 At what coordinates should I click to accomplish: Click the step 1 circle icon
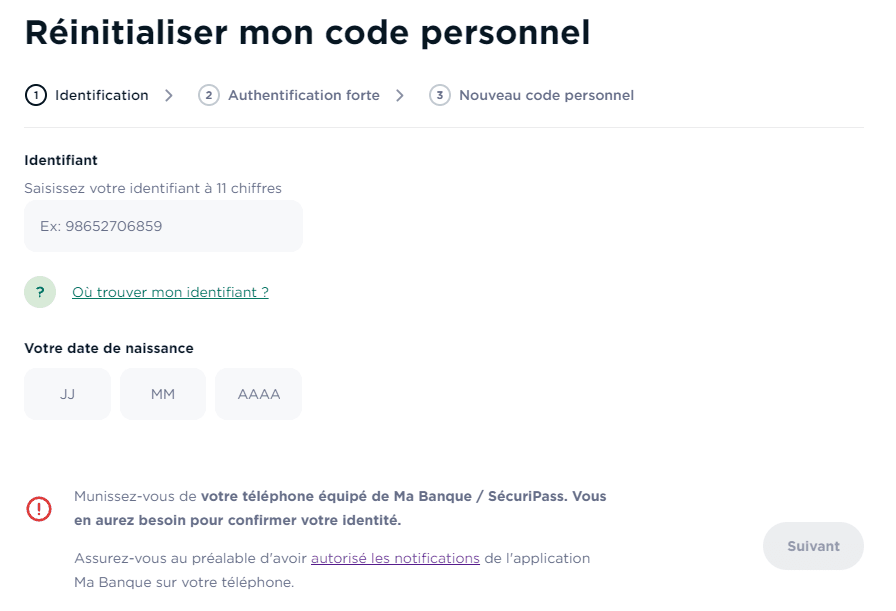pos(36,96)
